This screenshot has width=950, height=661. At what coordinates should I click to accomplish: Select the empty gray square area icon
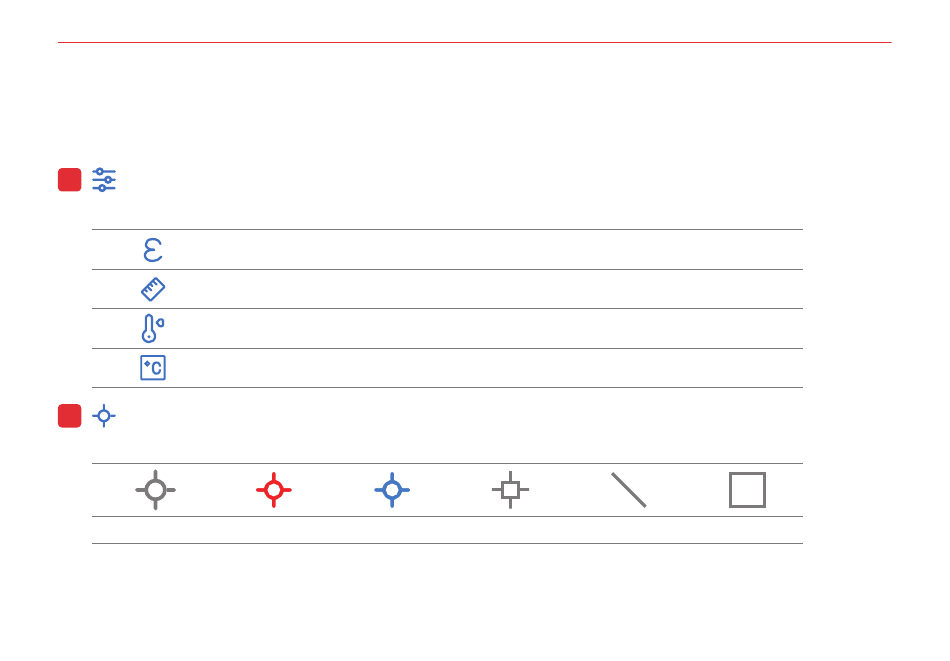747,490
